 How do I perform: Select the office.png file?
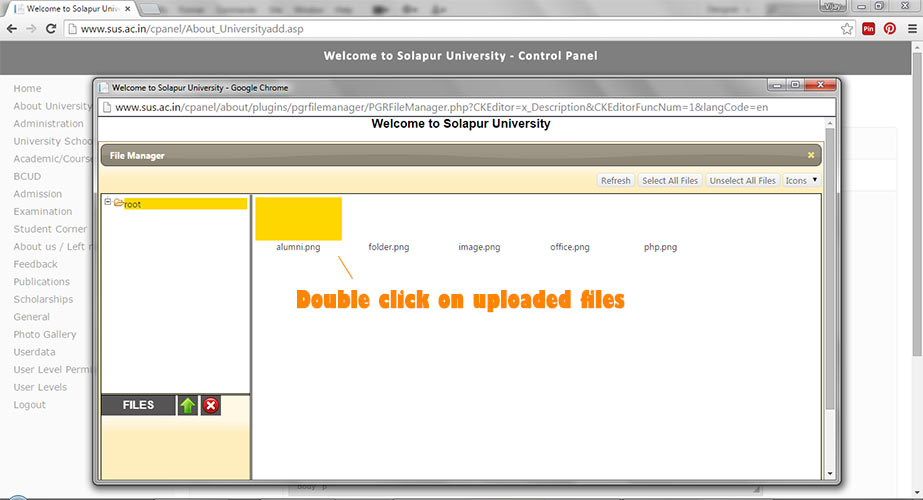tap(570, 247)
